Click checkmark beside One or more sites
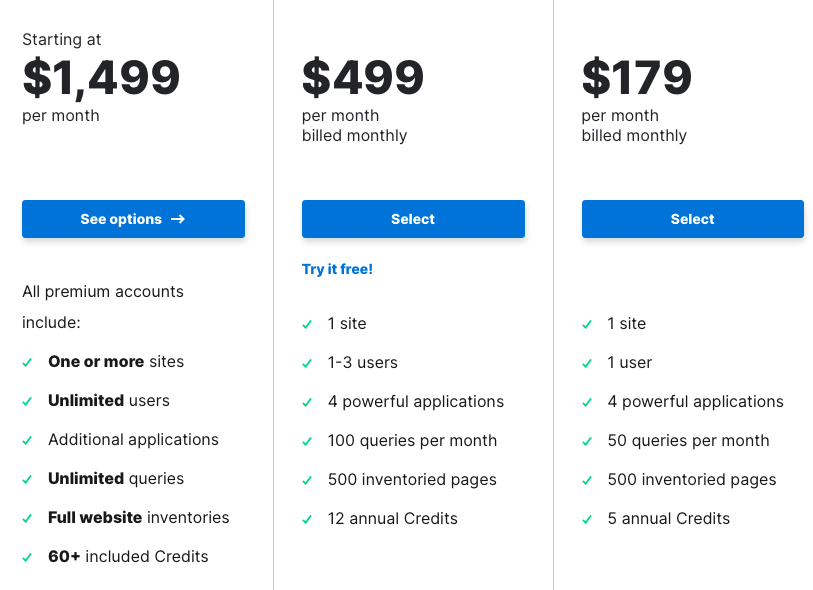This screenshot has height=590, width=813. click(x=27, y=362)
